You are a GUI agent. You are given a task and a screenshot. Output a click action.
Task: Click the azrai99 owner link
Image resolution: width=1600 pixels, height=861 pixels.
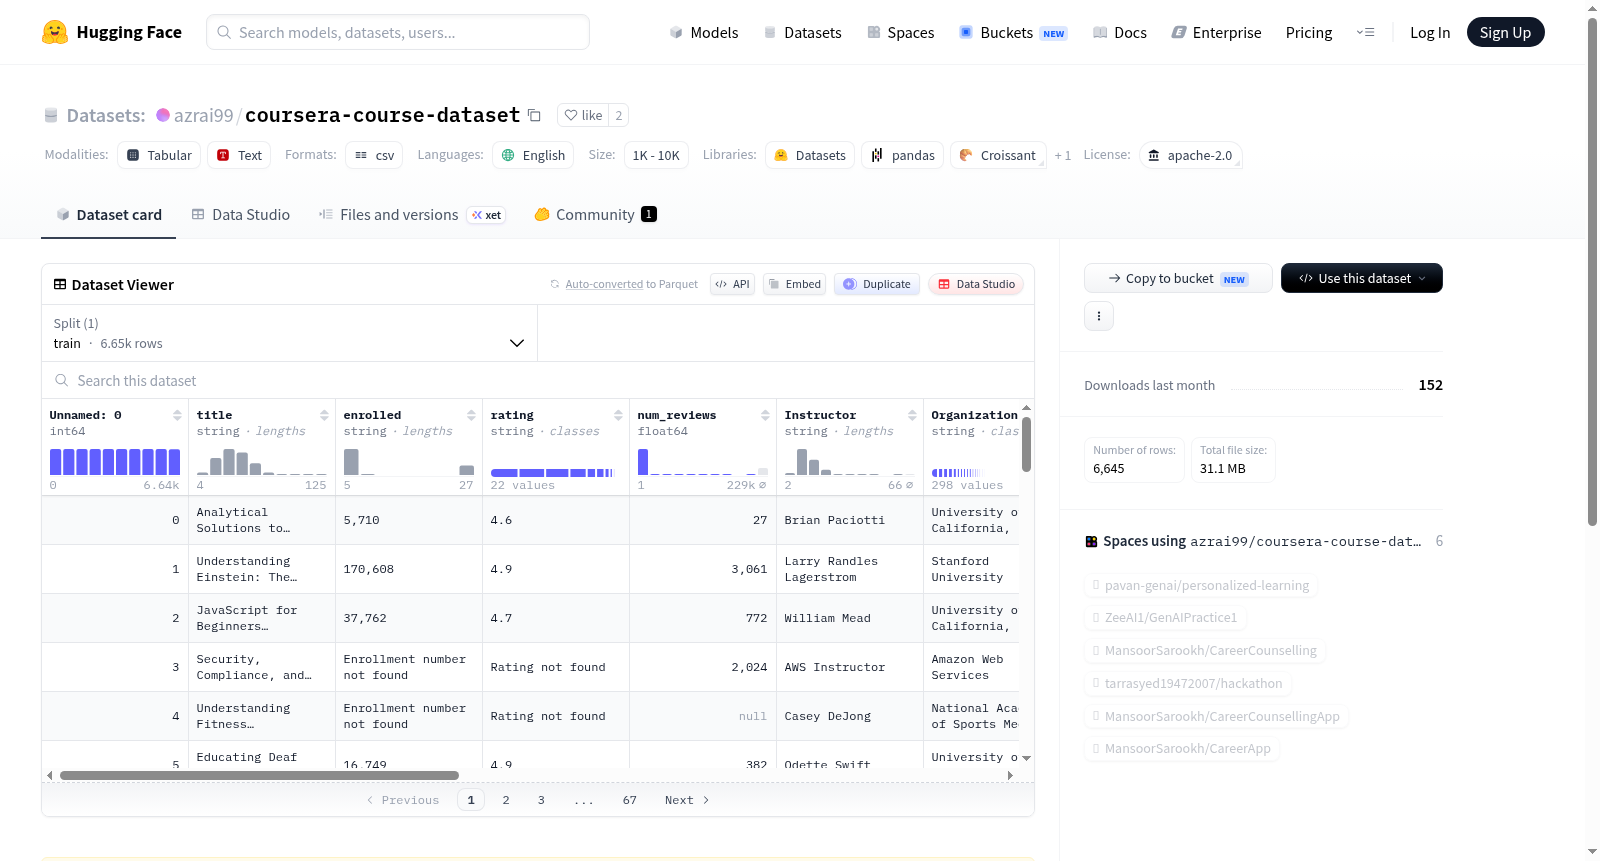(203, 115)
